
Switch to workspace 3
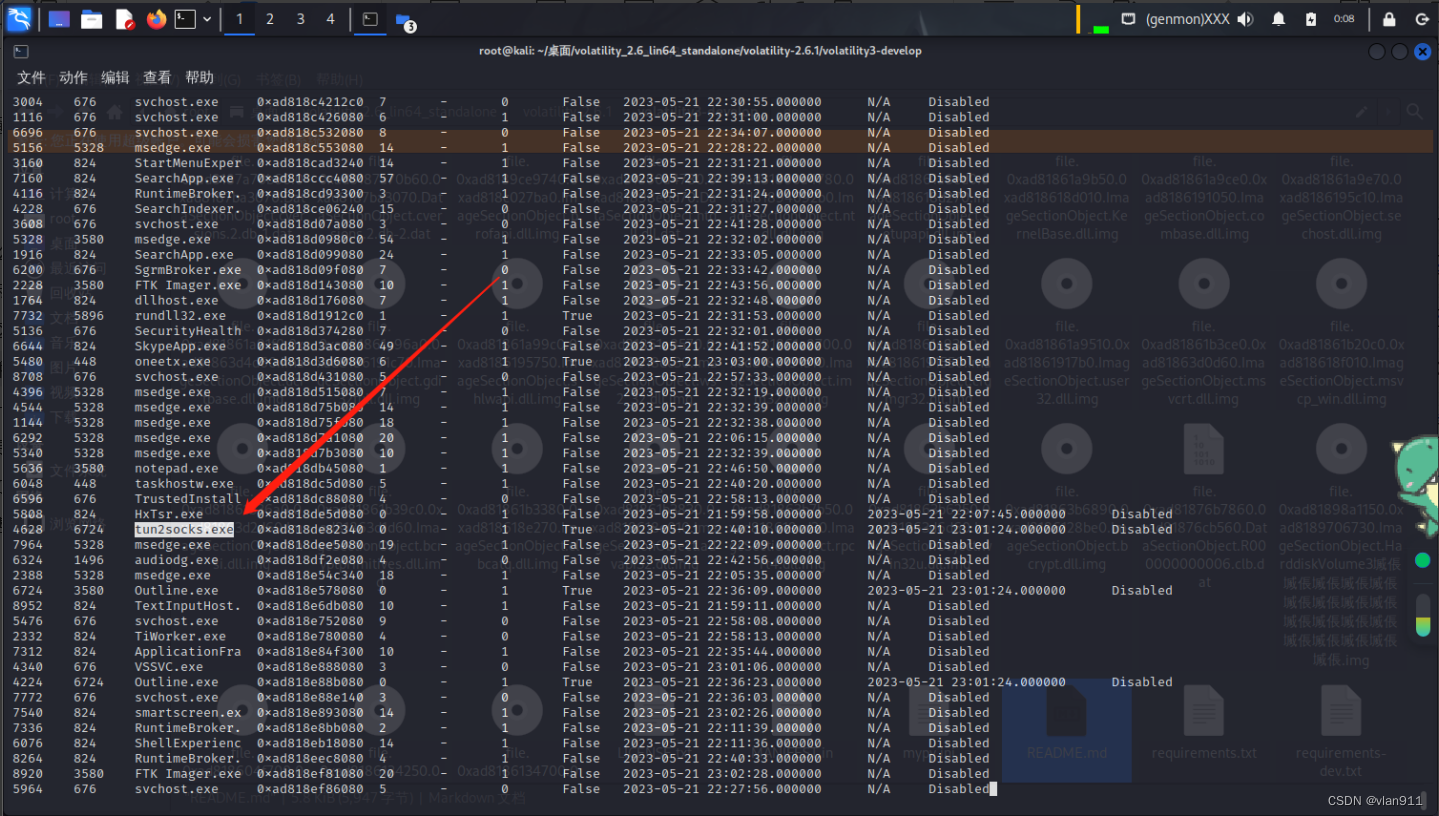pos(300,19)
